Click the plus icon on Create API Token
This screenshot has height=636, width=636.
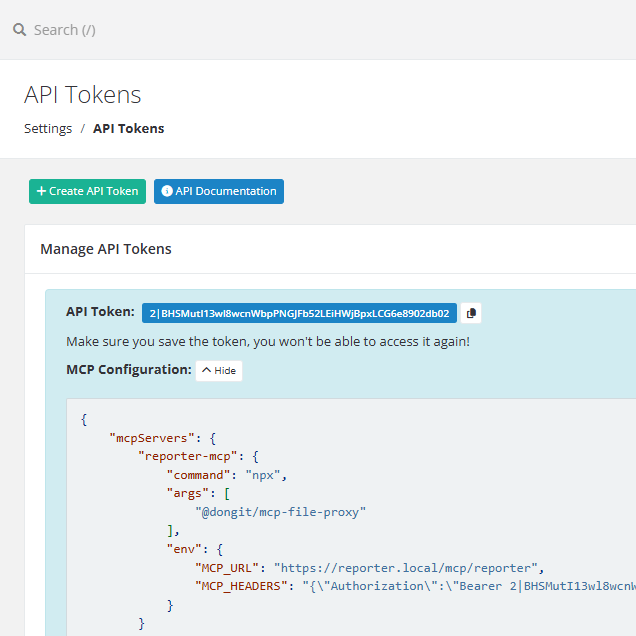(41, 192)
